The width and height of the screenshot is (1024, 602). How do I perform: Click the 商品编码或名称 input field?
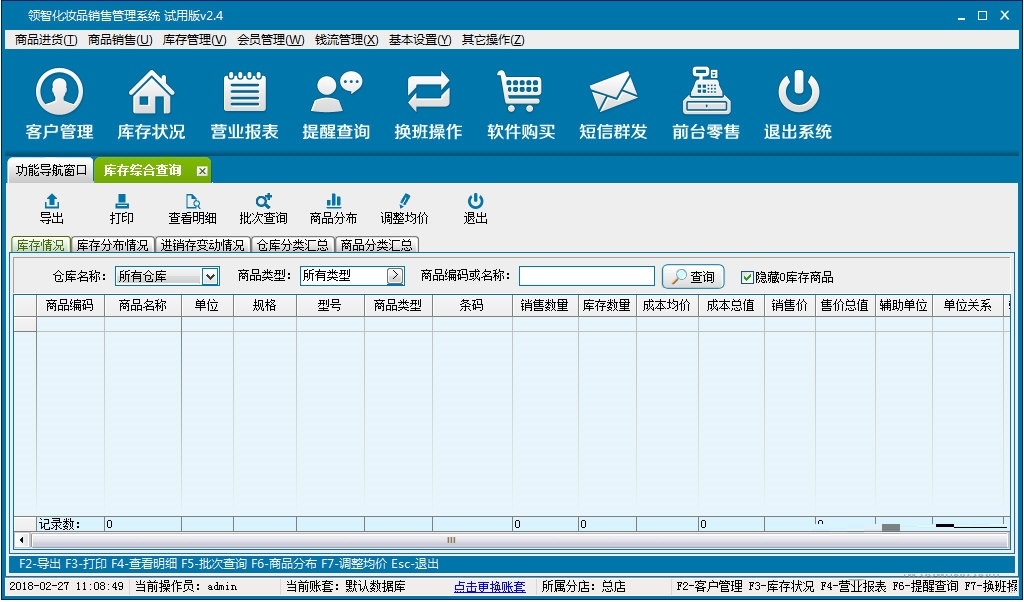point(586,276)
